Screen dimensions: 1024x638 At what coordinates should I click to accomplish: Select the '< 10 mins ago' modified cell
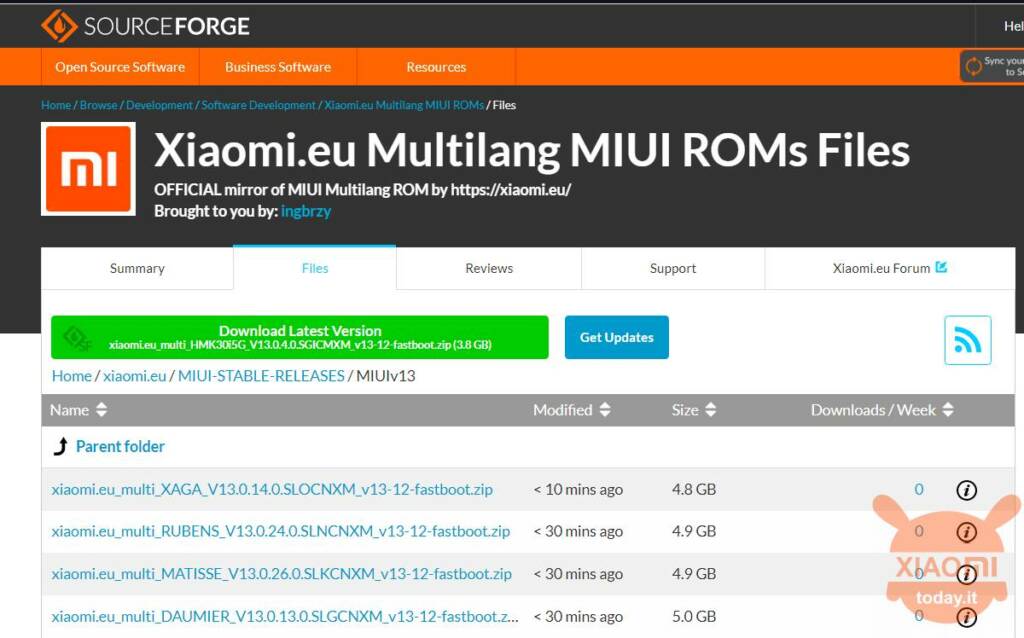click(x=578, y=490)
